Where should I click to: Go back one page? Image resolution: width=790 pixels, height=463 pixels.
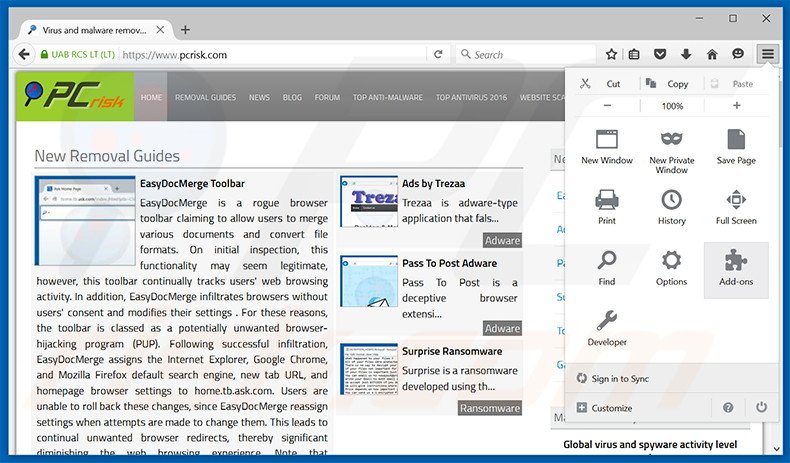click(x=24, y=54)
